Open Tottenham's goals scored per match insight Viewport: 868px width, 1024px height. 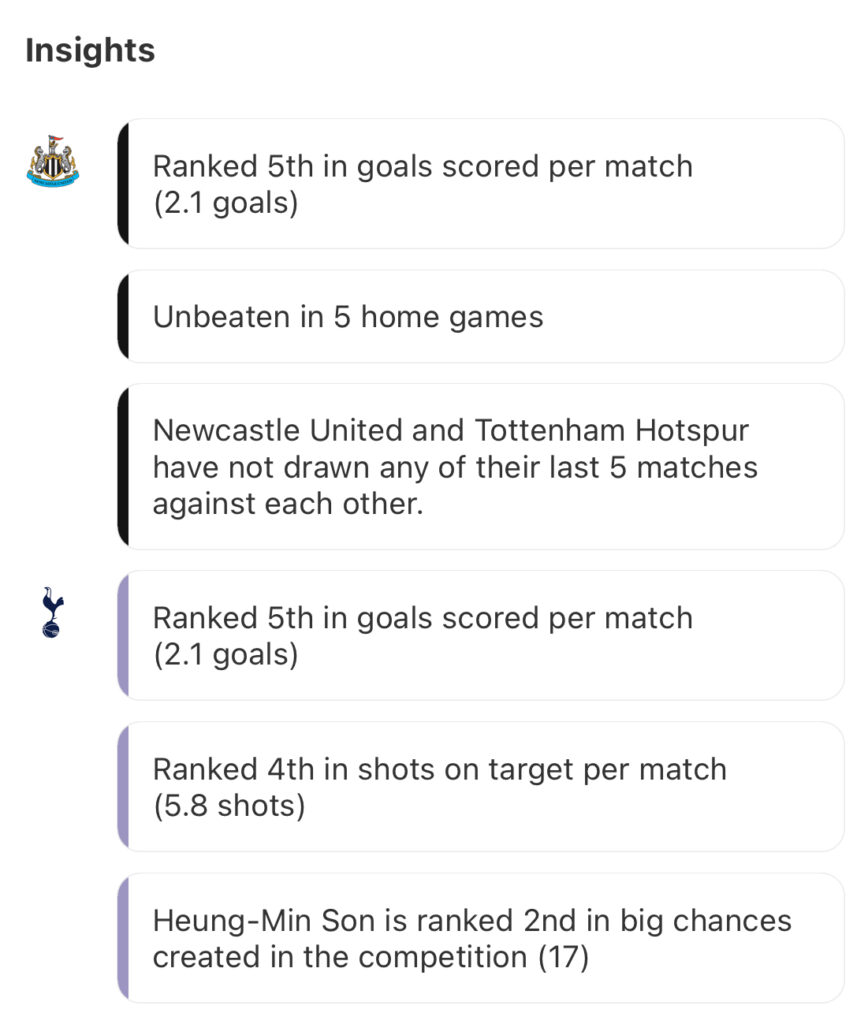pos(481,635)
